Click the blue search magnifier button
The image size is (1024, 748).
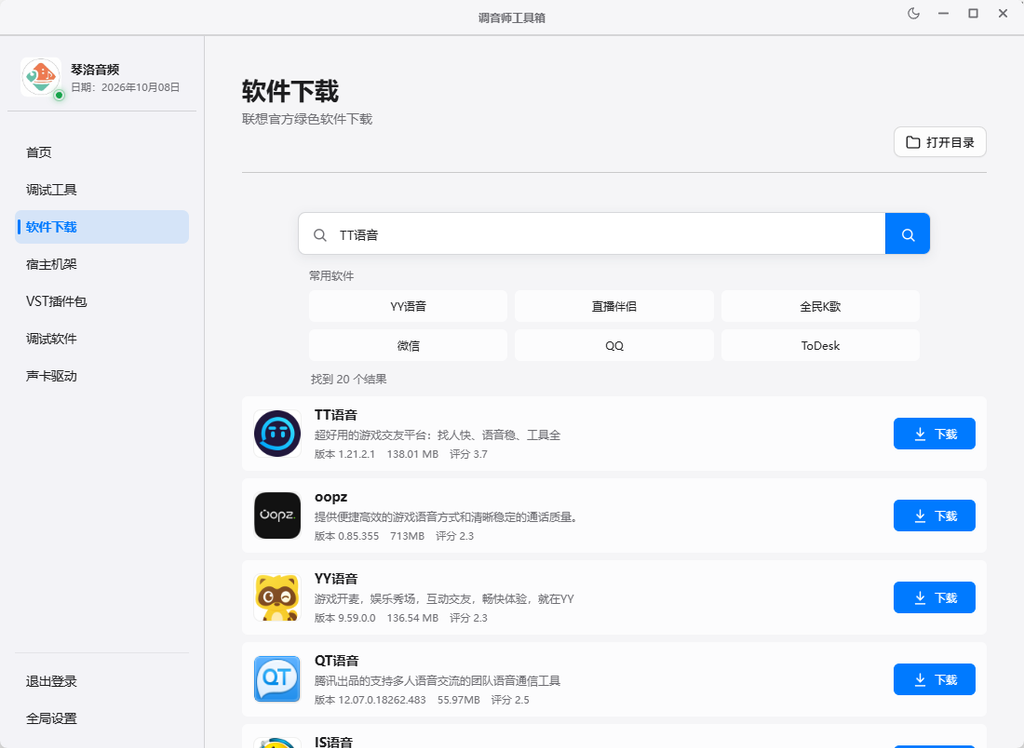pos(908,235)
